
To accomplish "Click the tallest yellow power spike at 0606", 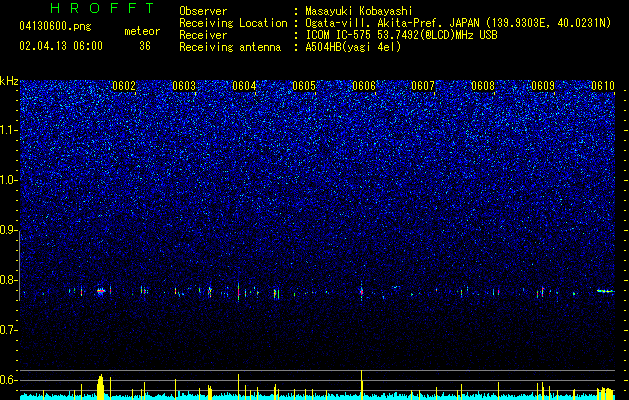I will (x=362, y=385).
